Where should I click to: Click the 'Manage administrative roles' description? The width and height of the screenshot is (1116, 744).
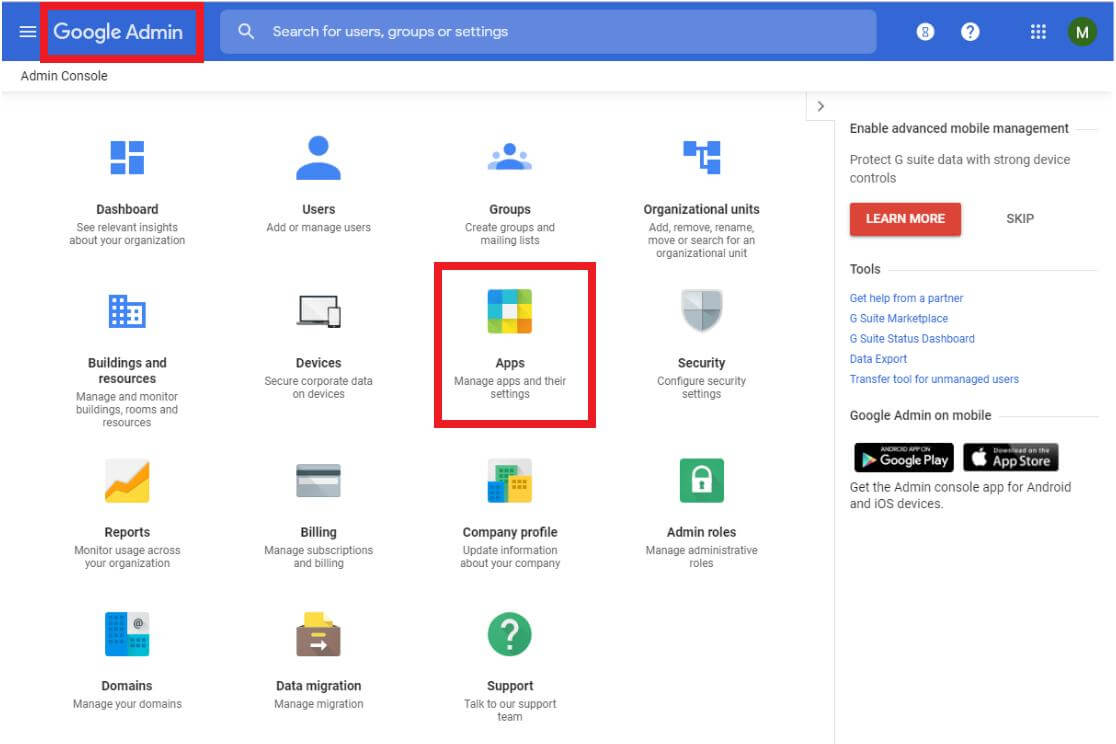click(702, 556)
